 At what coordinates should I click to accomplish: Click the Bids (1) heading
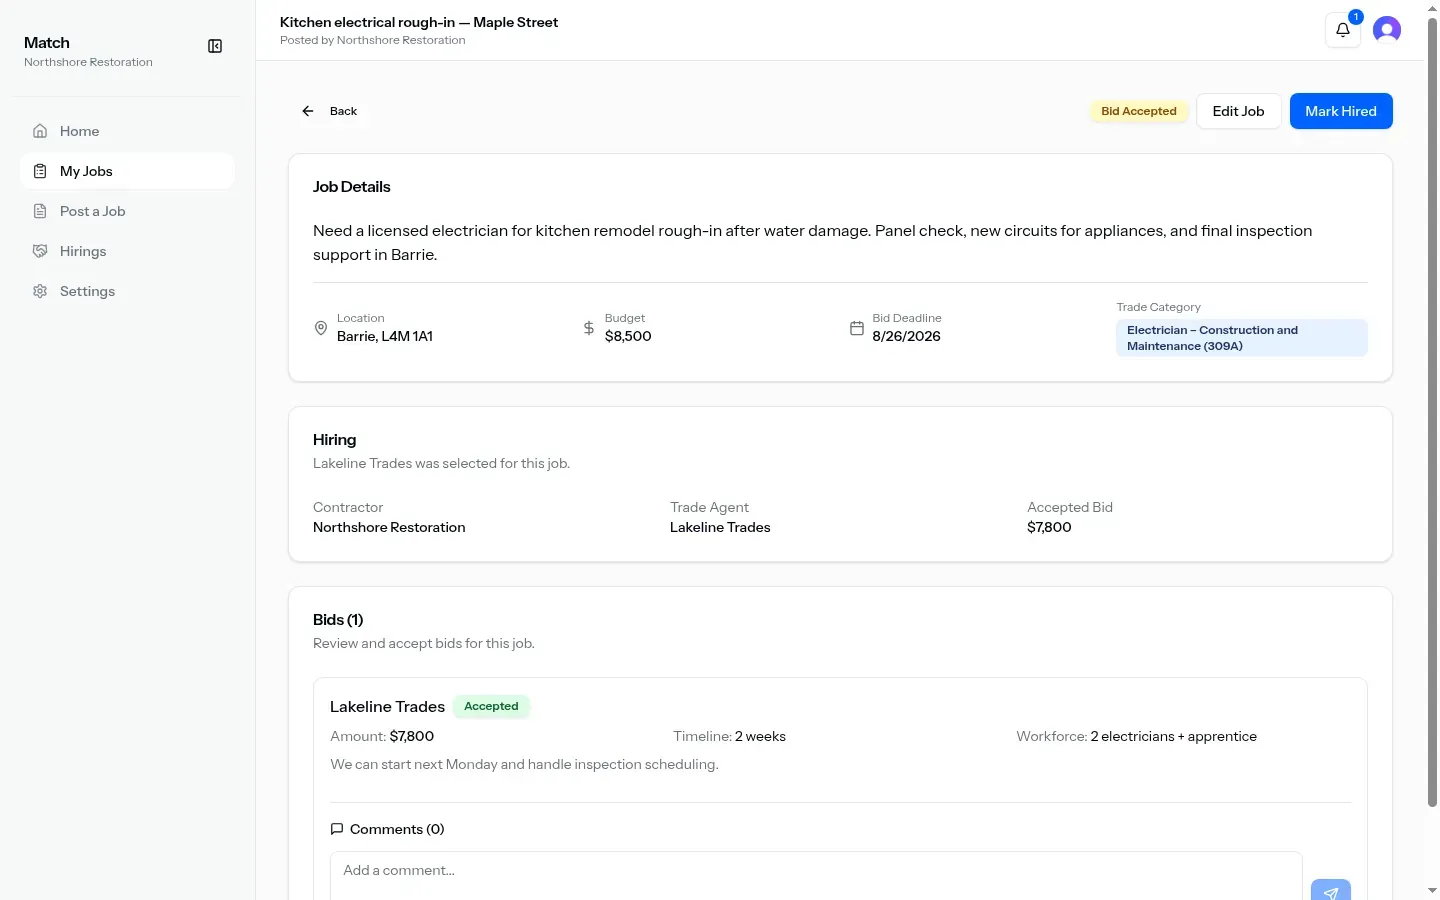click(x=338, y=620)
